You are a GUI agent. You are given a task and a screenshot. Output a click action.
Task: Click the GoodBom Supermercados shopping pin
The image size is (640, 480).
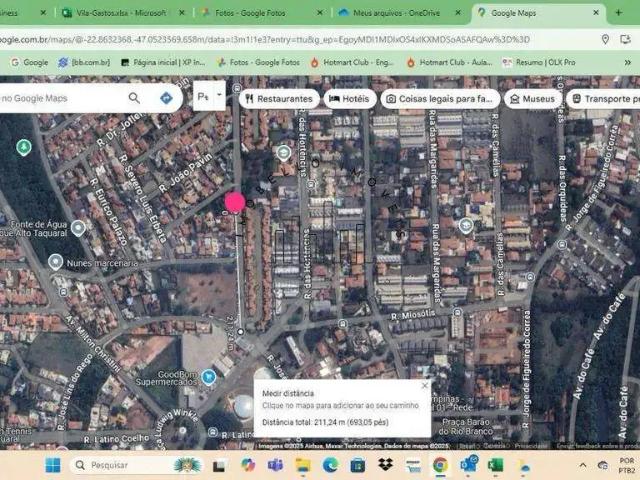click(209, 377)
